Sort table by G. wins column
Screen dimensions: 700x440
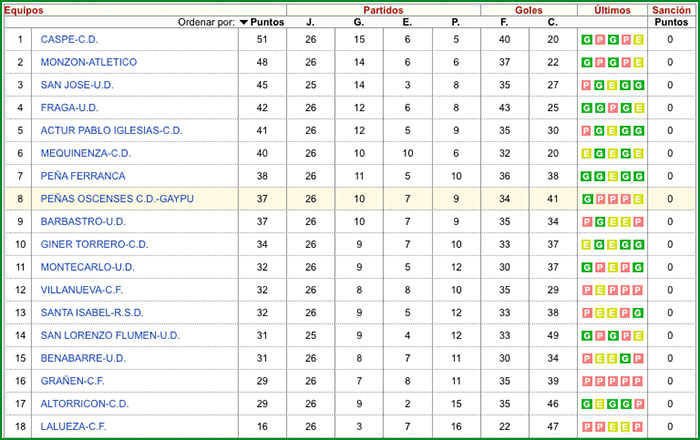359,21
